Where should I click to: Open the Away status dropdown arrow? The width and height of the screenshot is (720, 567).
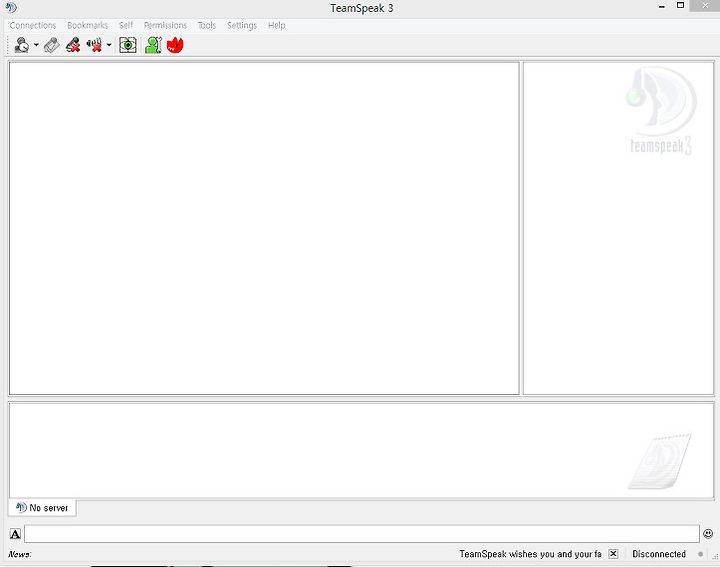[x=36, y=45]
